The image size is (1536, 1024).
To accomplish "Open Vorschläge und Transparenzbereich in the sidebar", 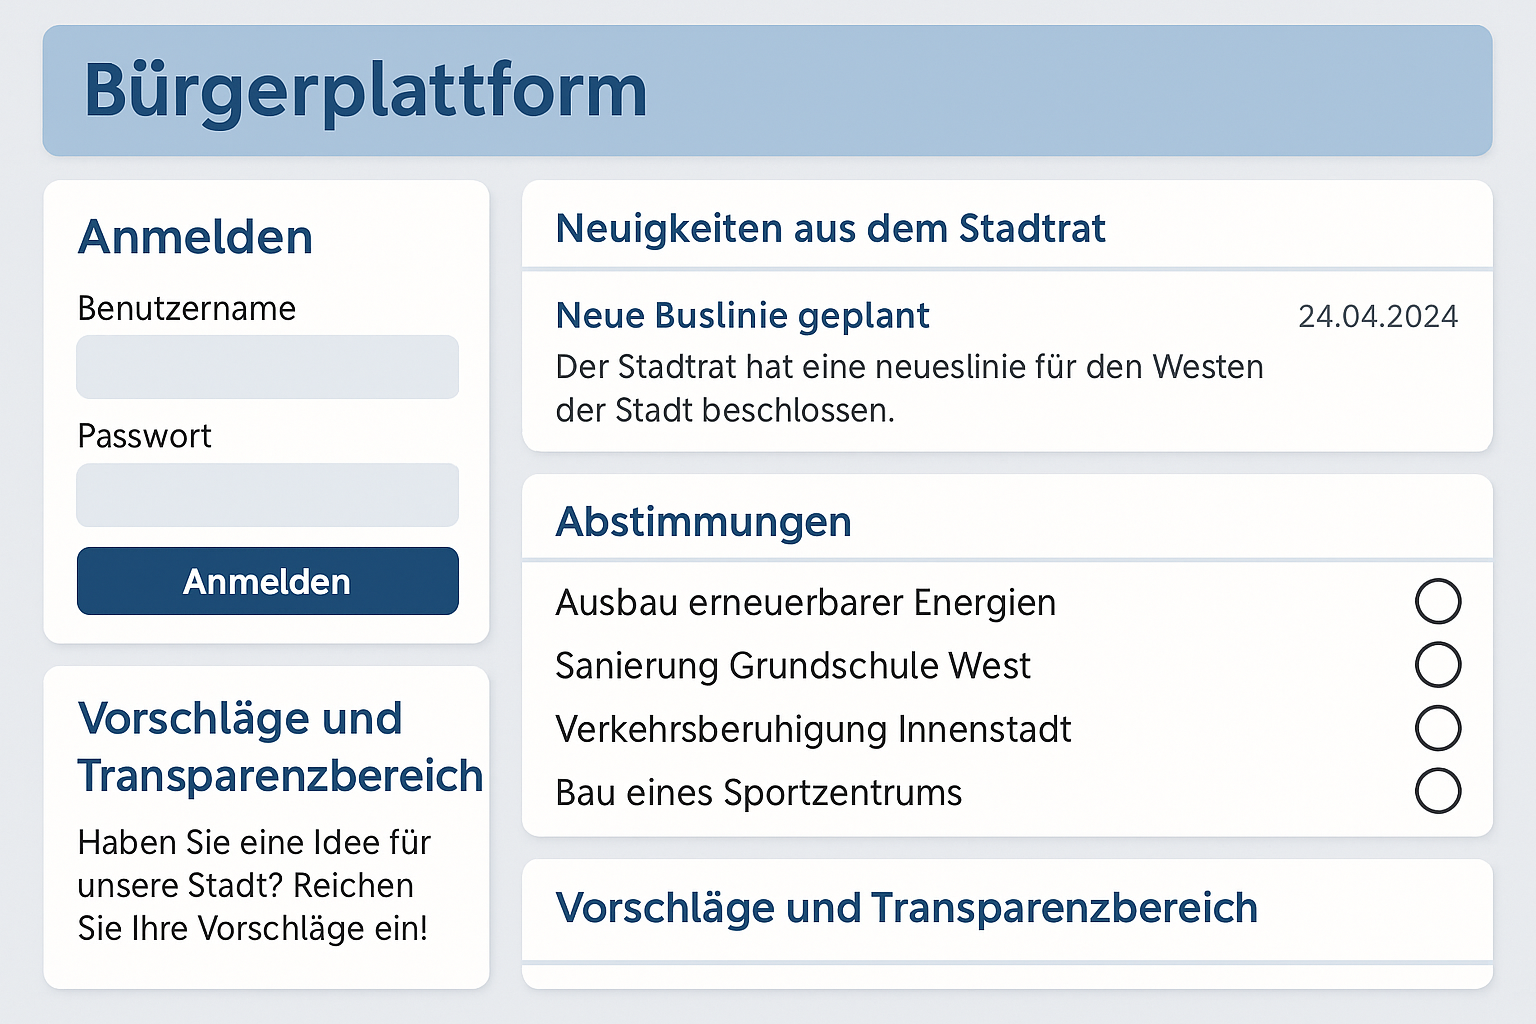I will click(281, 746).
